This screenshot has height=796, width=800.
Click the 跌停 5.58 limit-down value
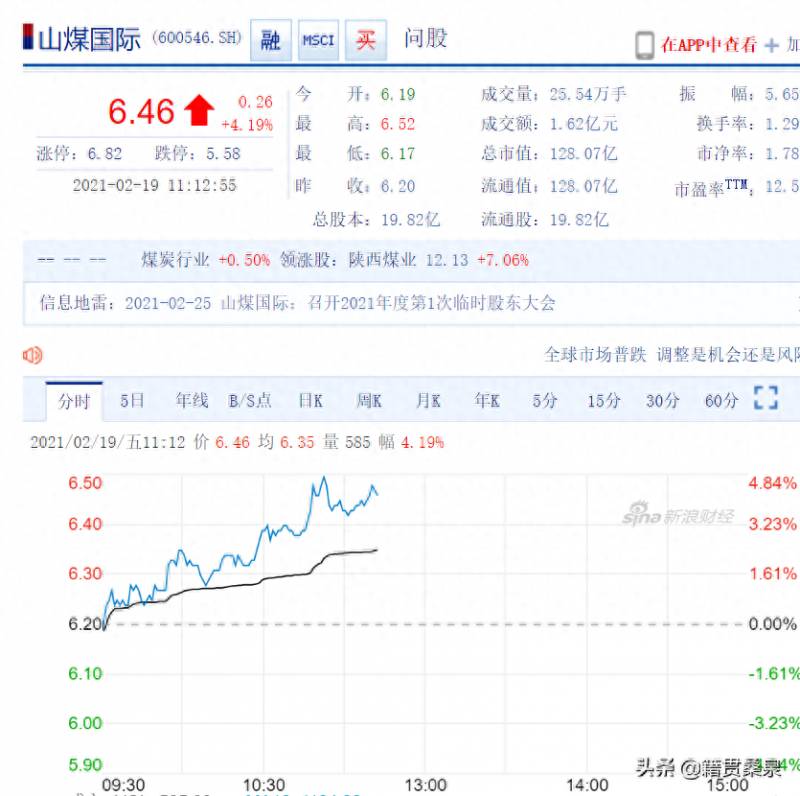coord(223,154)
